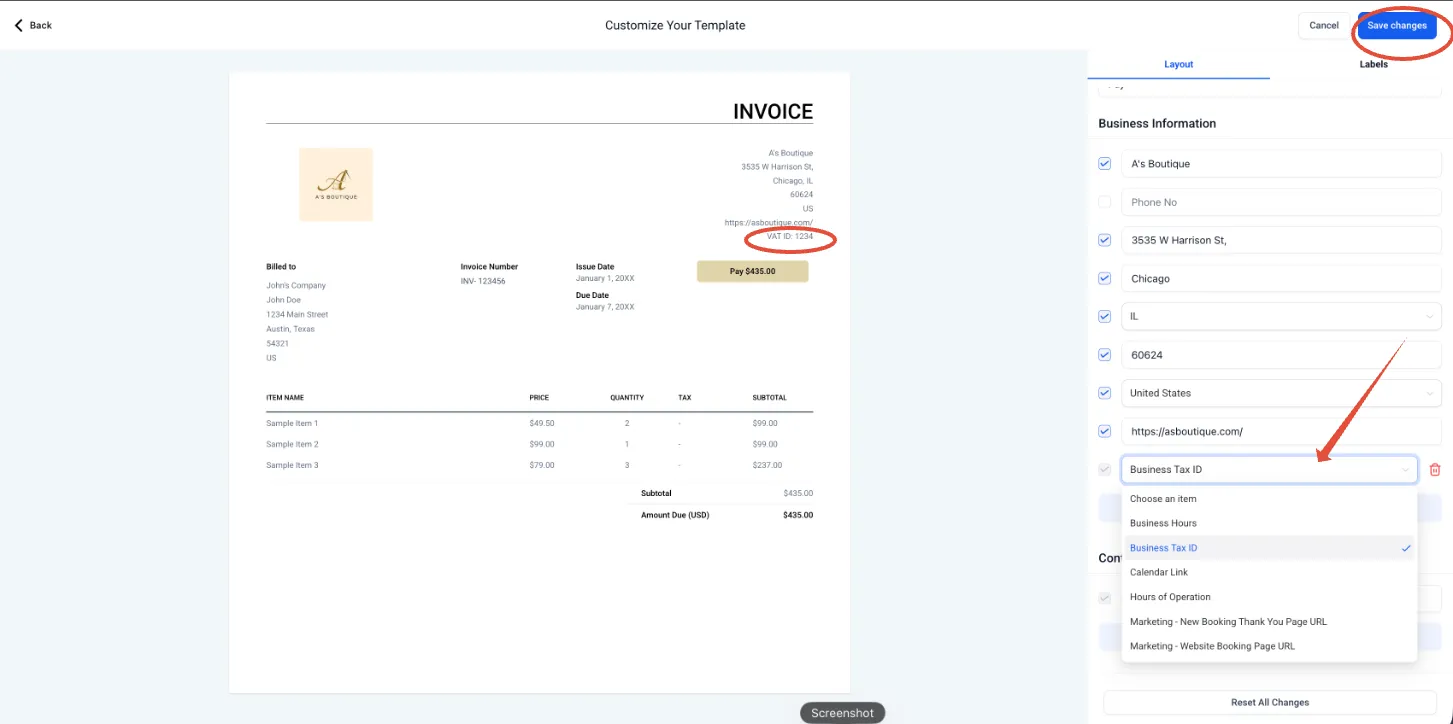
Task: Click the January 1, 20XX issue date
Action: click(x=605, y=279)
